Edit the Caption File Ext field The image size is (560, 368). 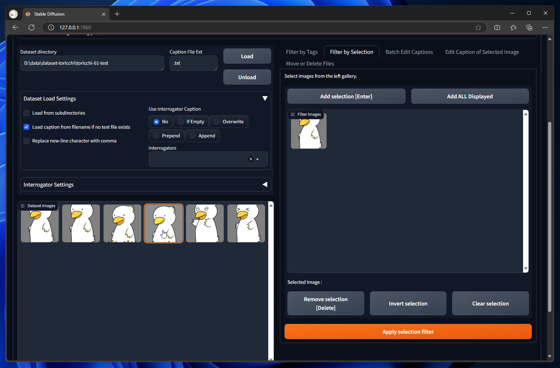pyautogui.click(x=194, y=63)
